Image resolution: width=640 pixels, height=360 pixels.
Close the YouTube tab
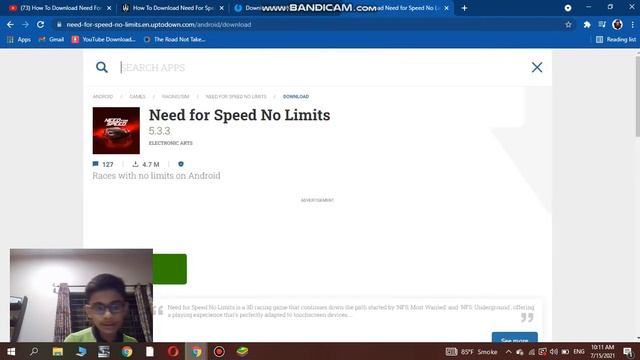pyautogui.click(x=109, y=8)
